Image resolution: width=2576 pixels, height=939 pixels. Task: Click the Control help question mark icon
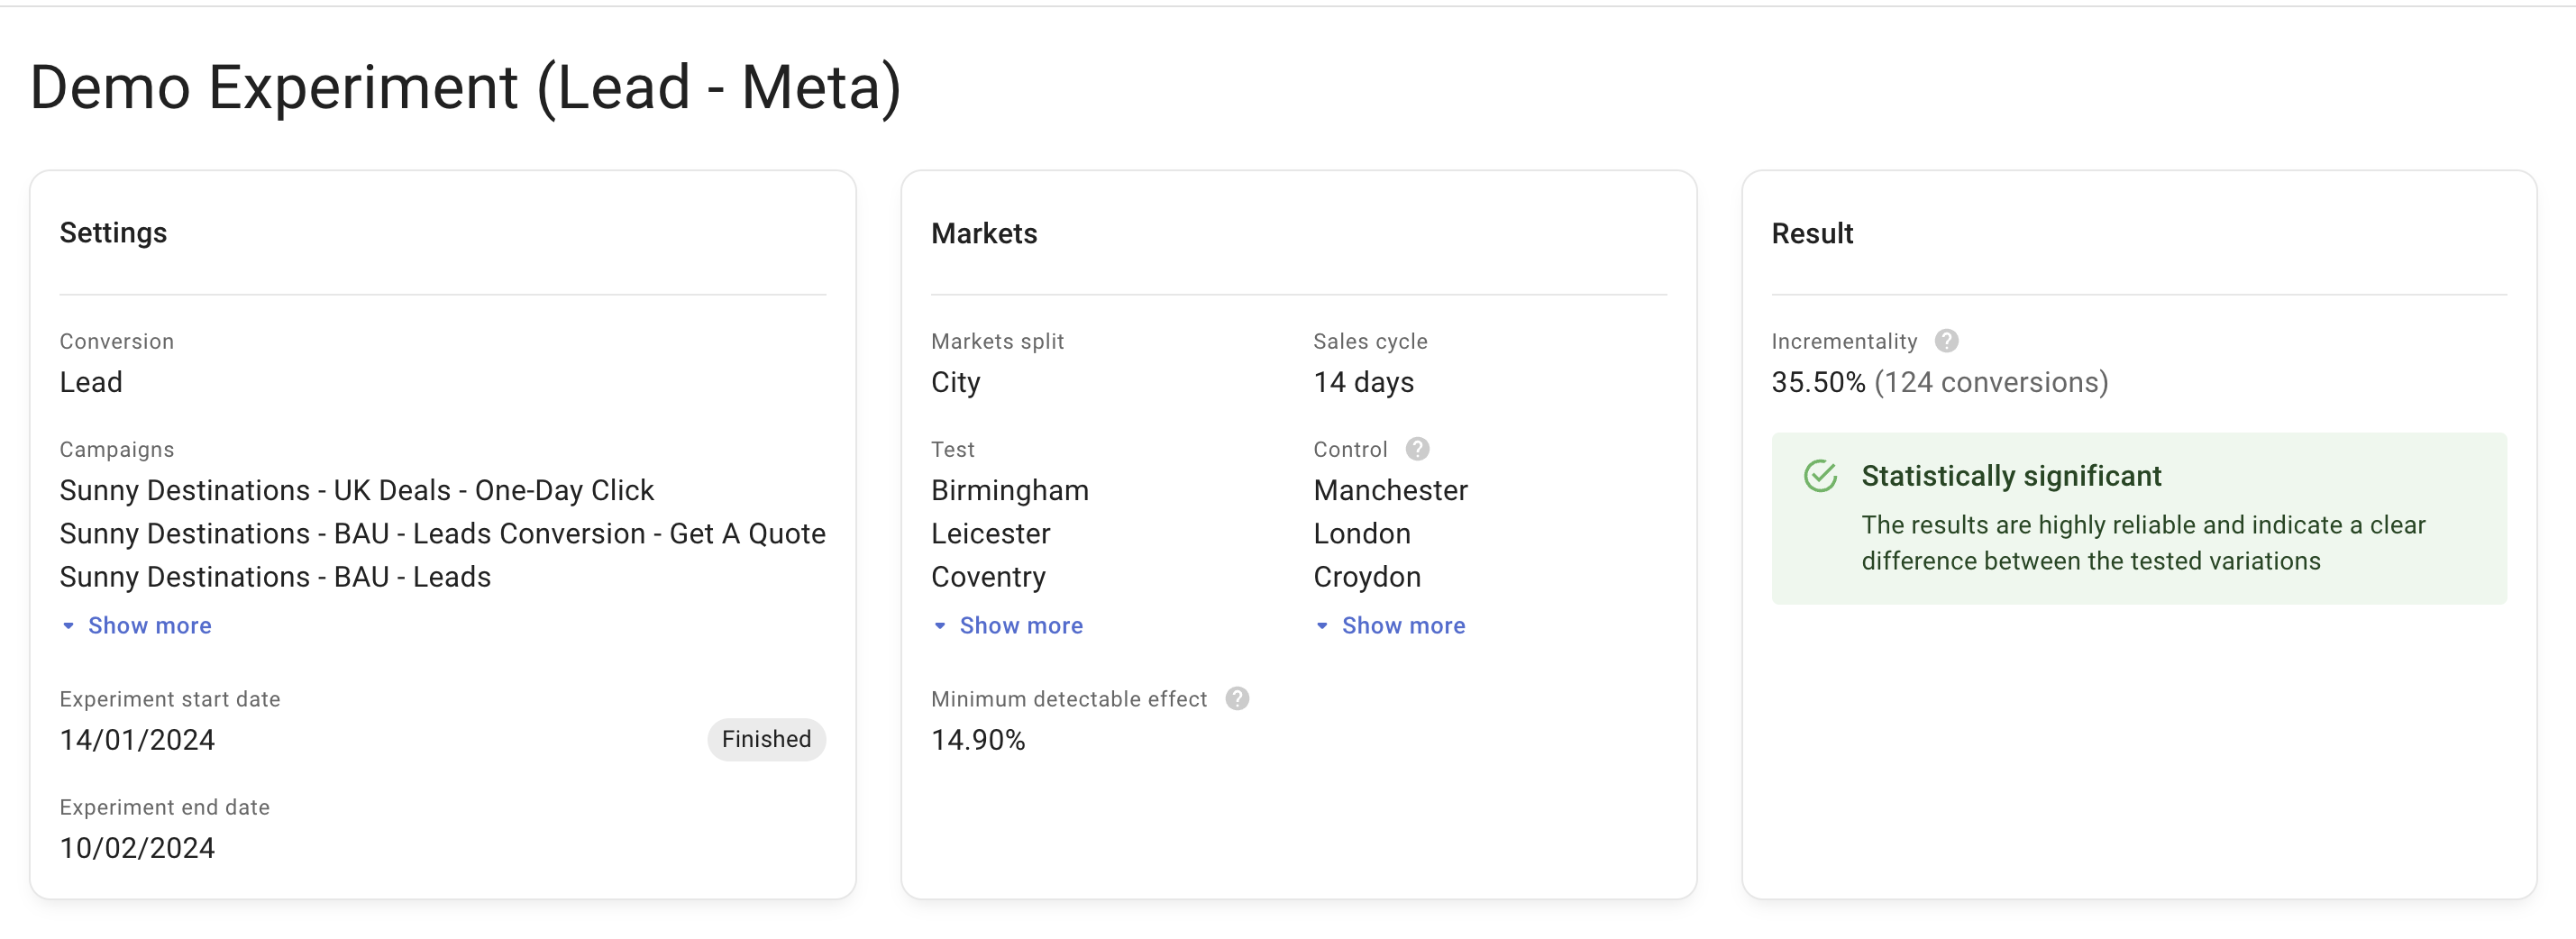[1418, 448]
